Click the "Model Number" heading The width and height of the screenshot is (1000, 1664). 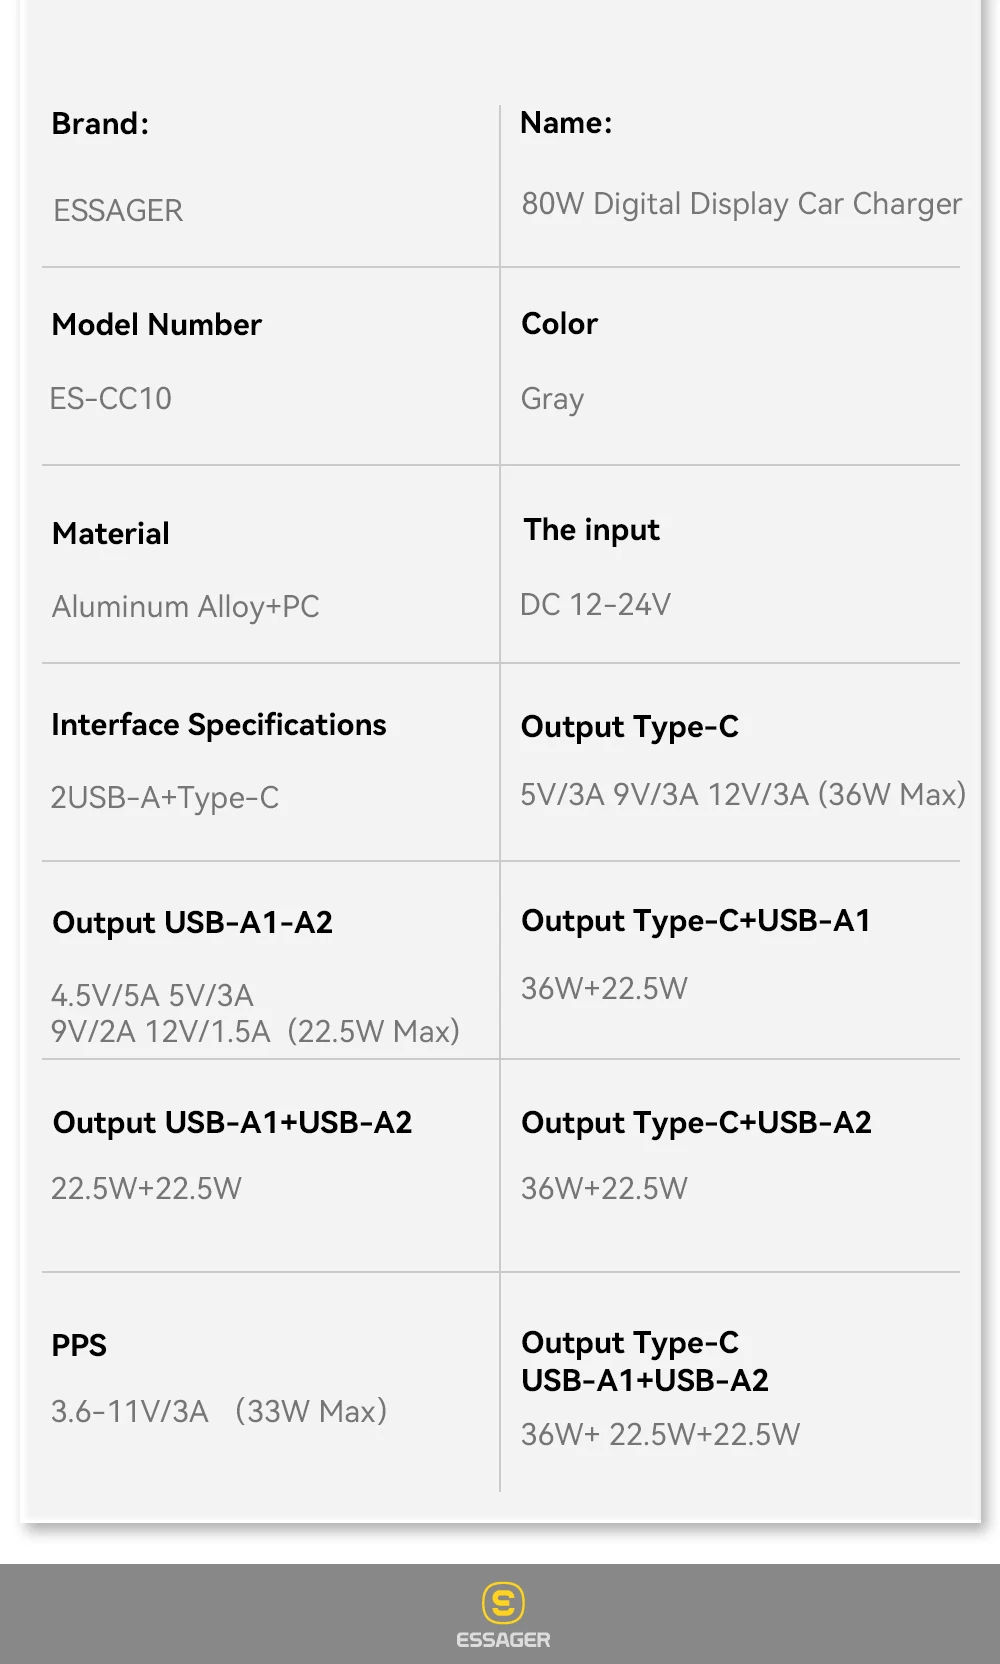tap(157, 325)
